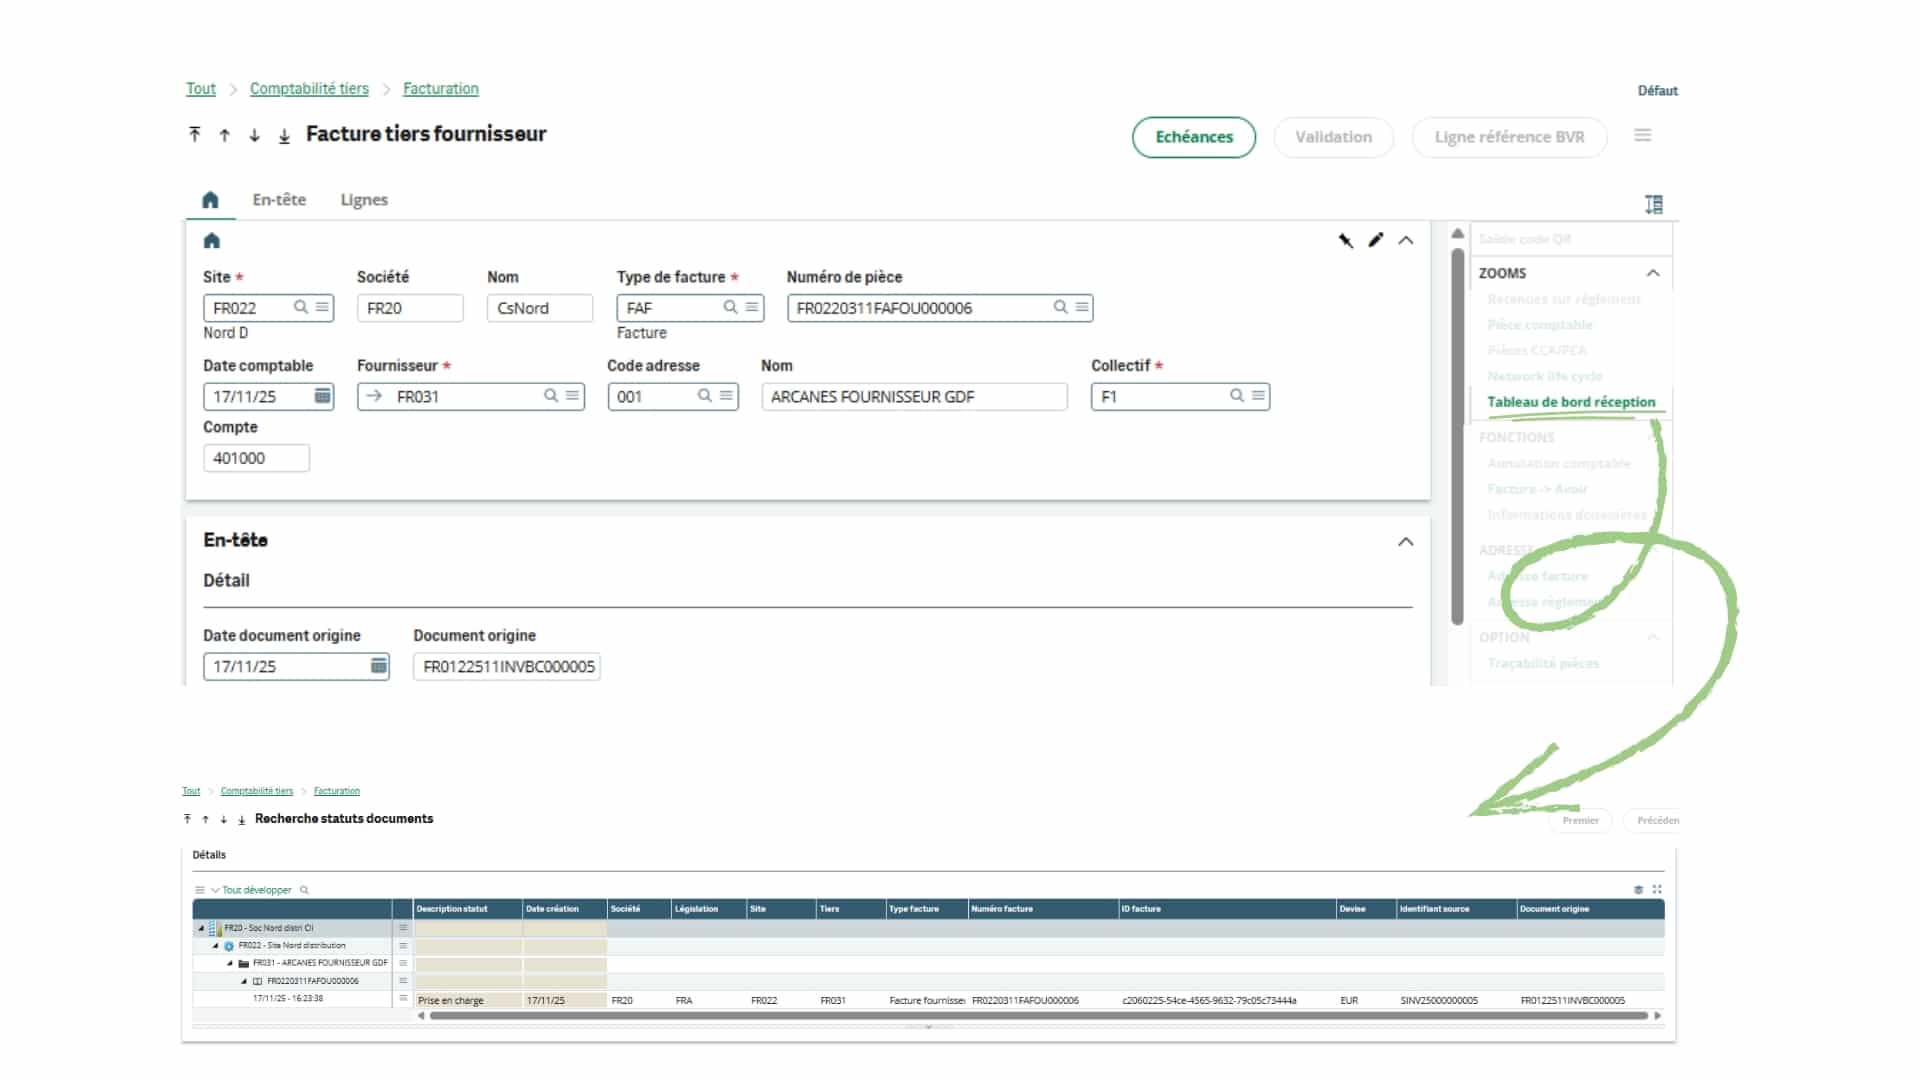Image resolution: width=1920 pixels, height=1080 pixels.
Task: Collapse FR022 Site Nord distribution node
Action: coord(215,945)
